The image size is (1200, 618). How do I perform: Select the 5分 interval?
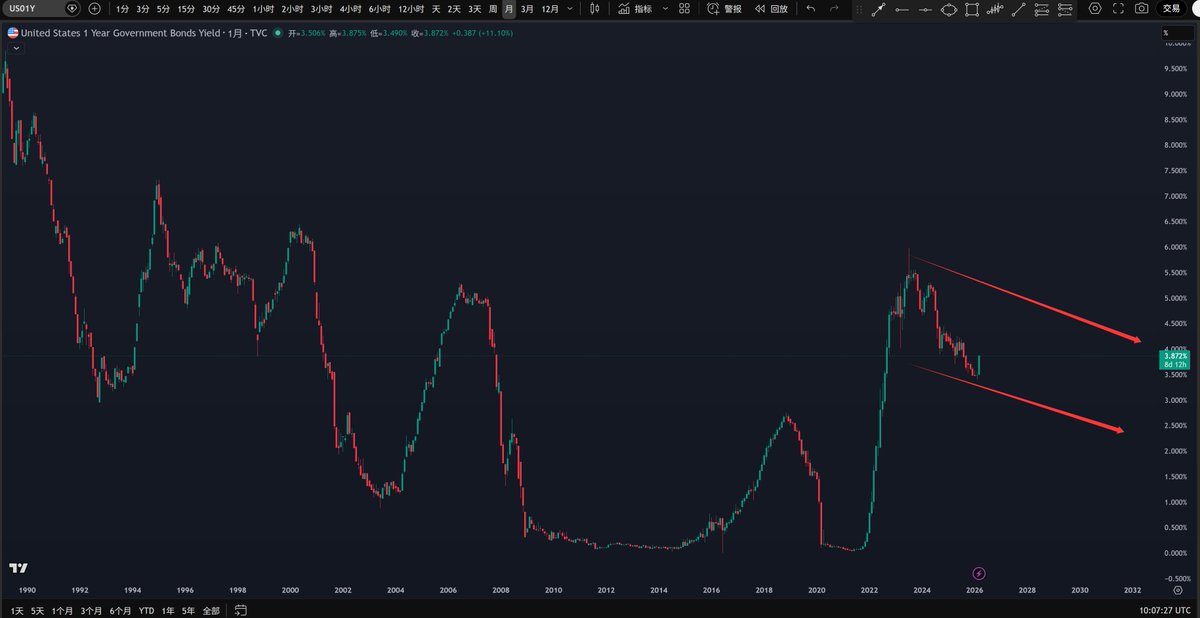pyautogui.click(x=163, y=8)
